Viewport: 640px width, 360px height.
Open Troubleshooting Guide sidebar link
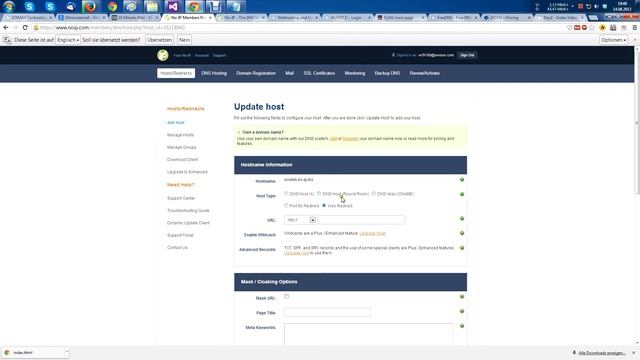[x=188, y=210]
